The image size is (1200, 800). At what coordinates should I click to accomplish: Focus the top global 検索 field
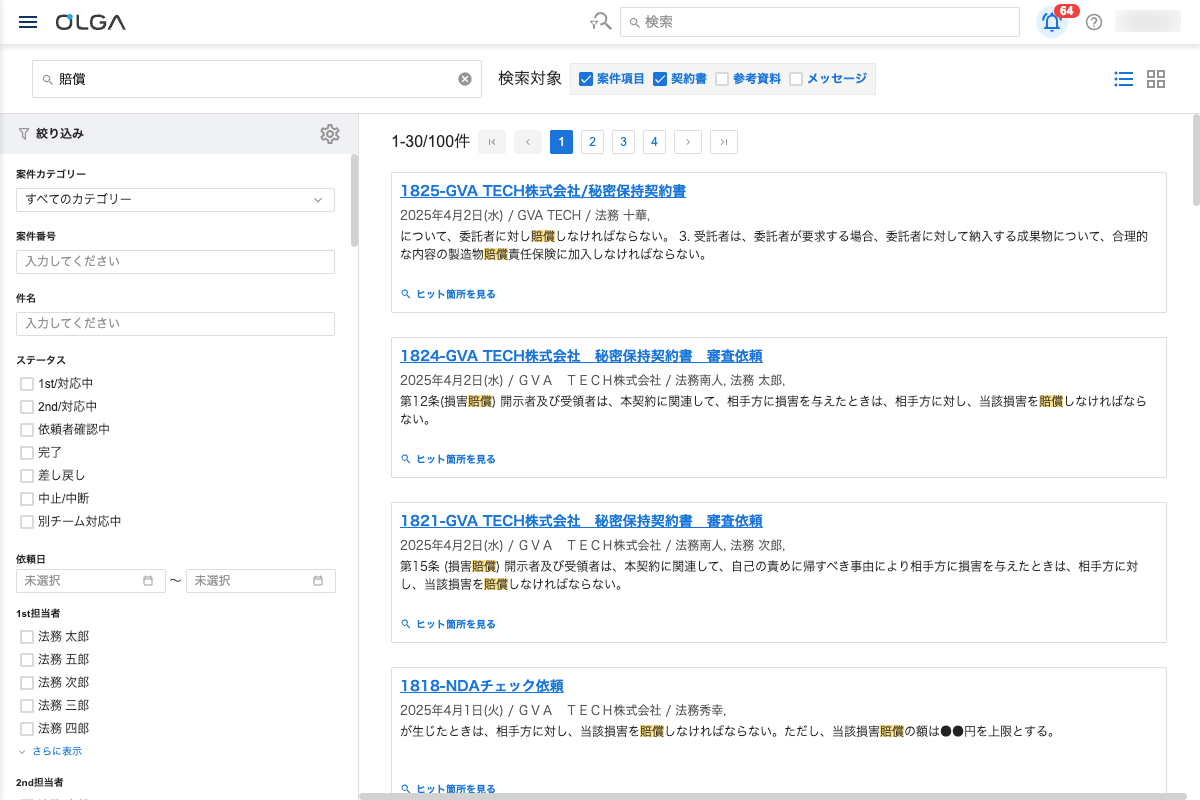pos(820,22)
